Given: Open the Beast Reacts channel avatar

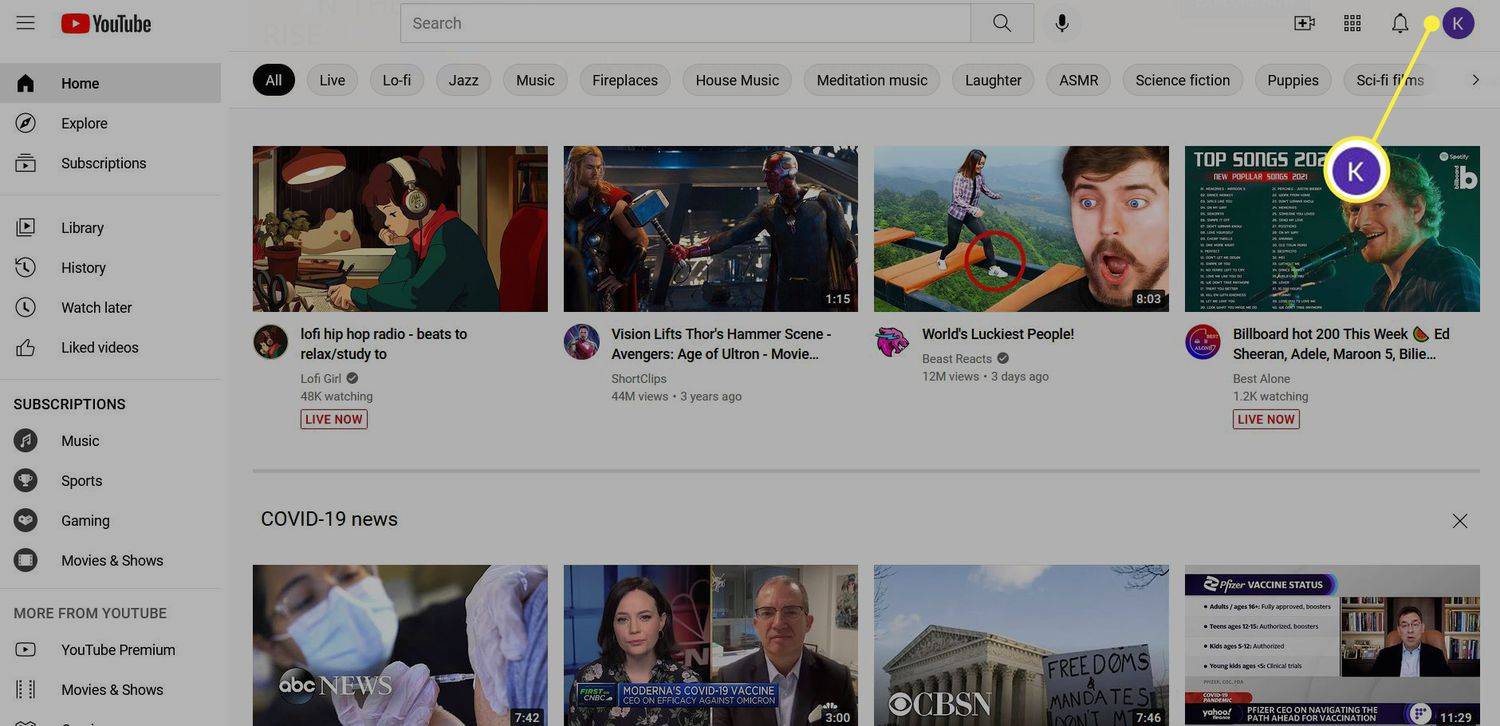Looking at the screenshot, I should coord(892,342).
